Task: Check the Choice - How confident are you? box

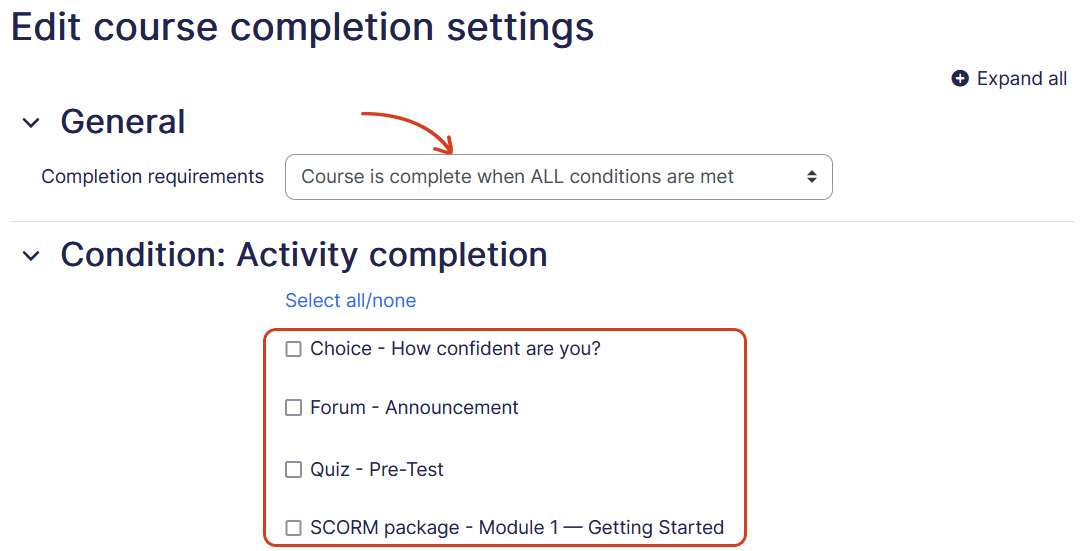Action: (293, 349)
